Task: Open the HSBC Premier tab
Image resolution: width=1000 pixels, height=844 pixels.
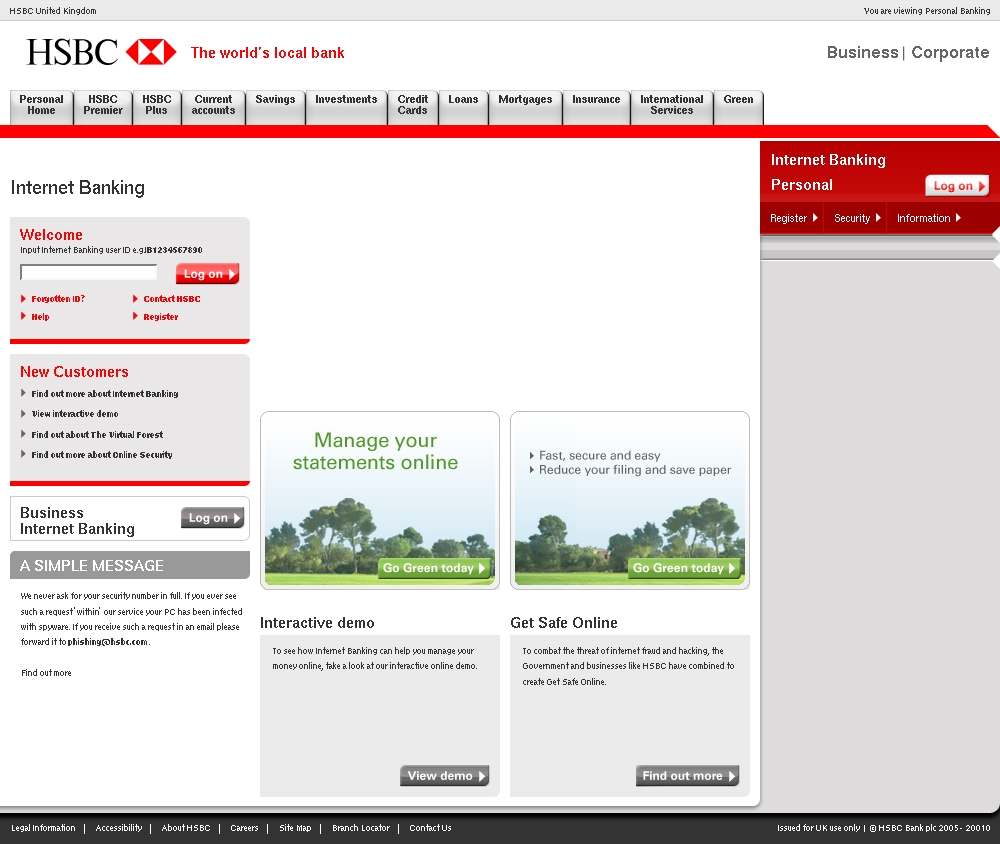Action: pyautogui.click(x=103, y=107)
